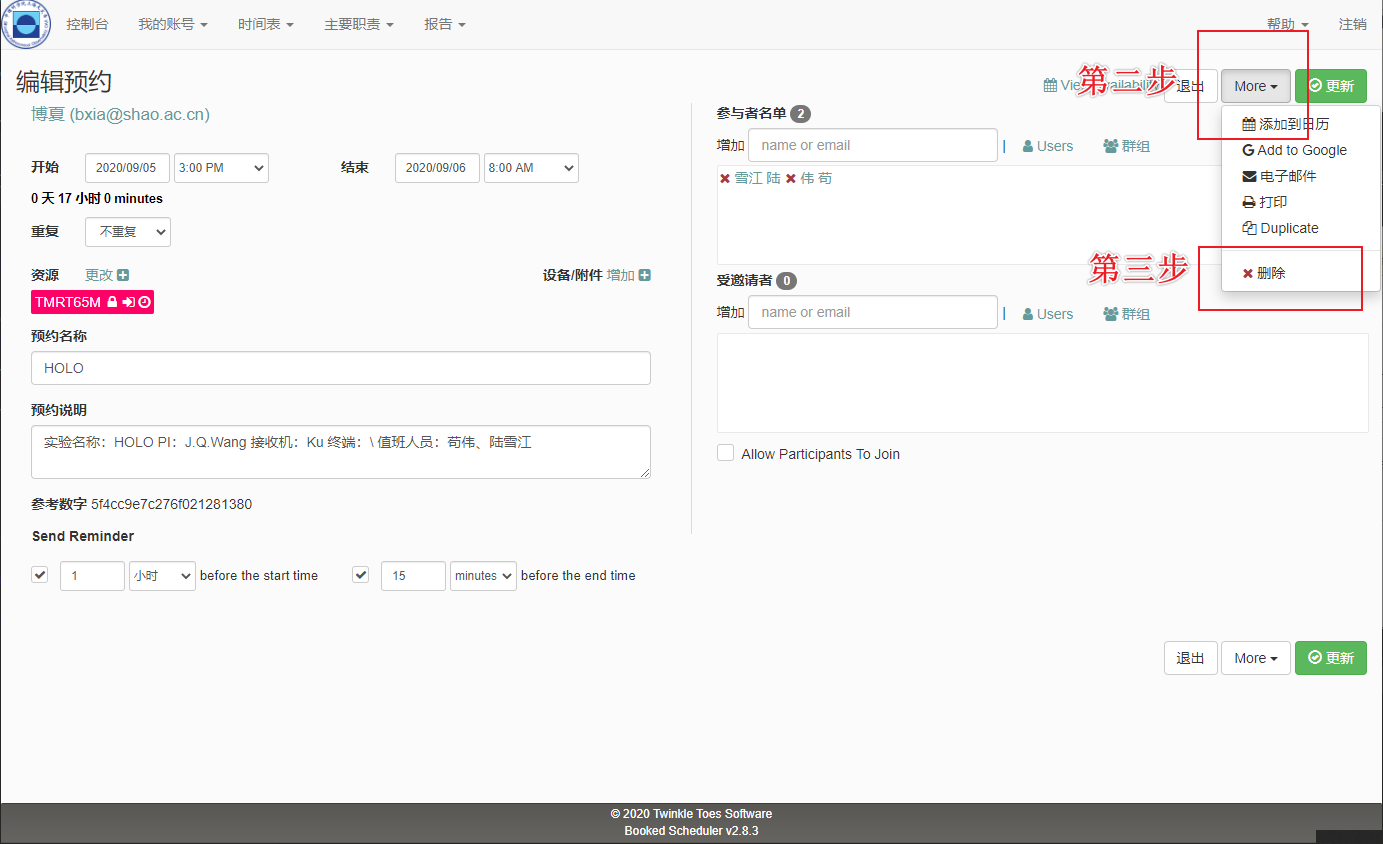Click the plus icon beside 设备/附件 增加

(645, 275)
